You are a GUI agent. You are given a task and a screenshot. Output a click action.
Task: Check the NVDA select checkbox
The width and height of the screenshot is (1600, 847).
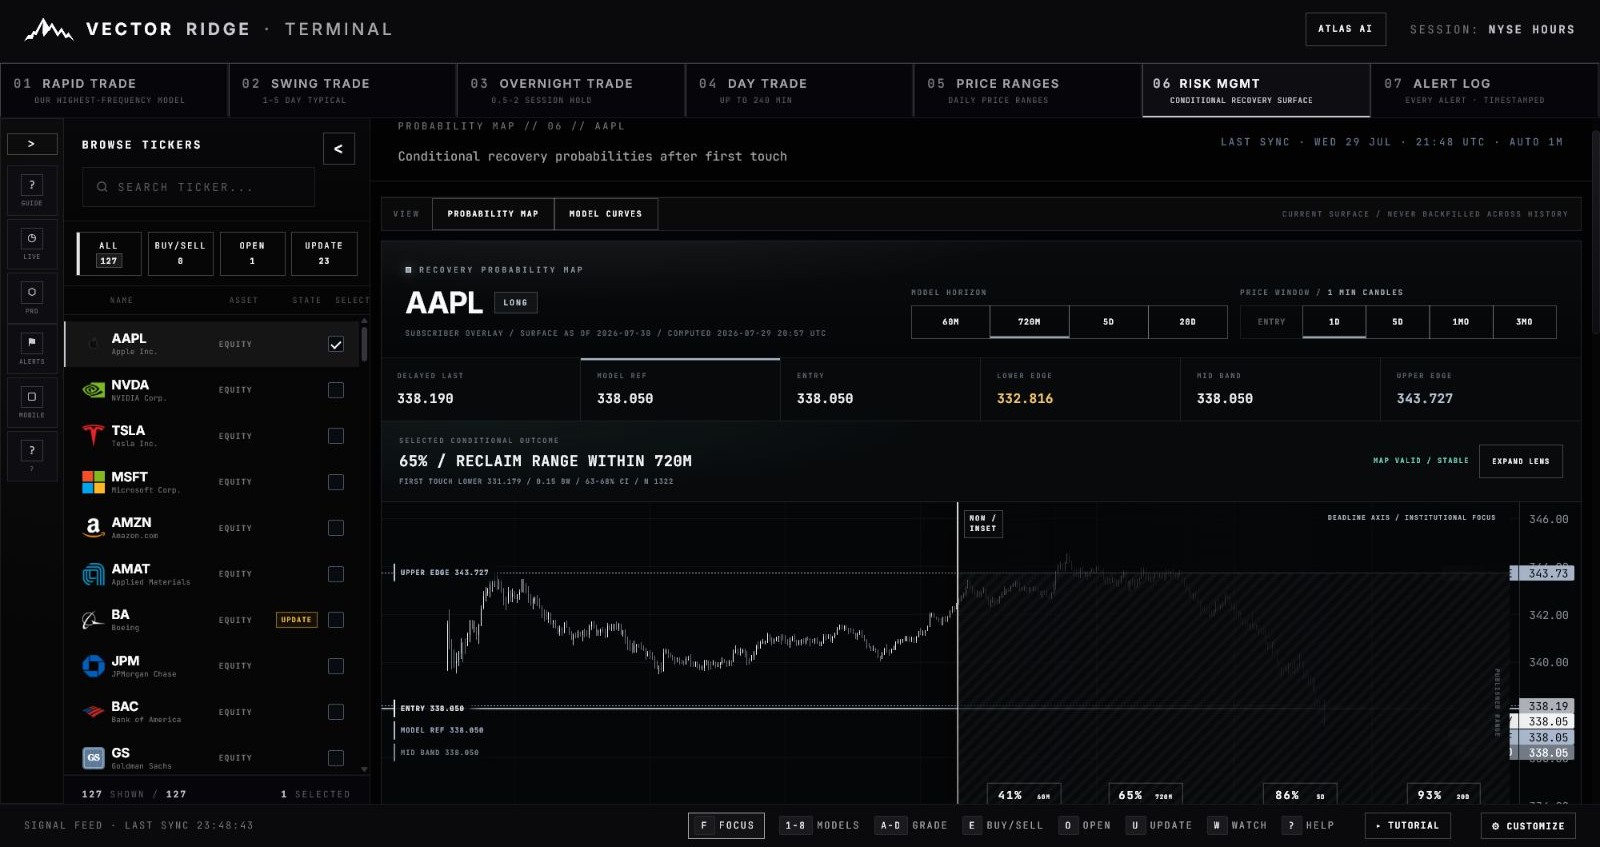[336, 390]
